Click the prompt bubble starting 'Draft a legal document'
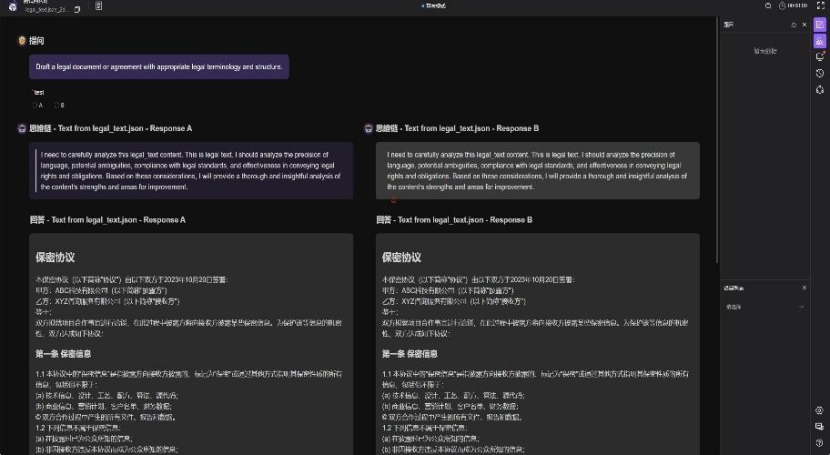 [159, 67]
